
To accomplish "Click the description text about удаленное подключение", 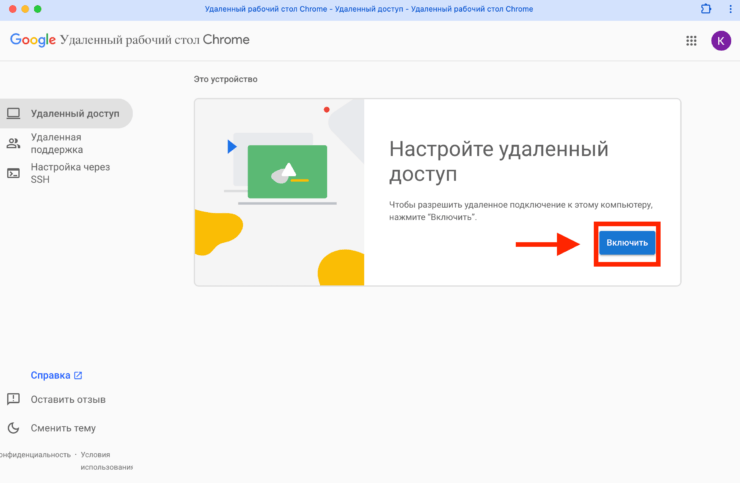I will (x=521, y=211).
